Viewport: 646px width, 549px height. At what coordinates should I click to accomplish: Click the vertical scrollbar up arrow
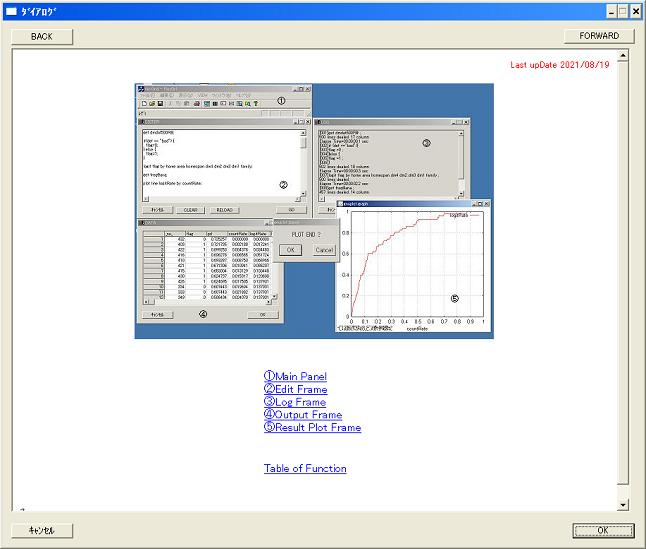[624, 56]
